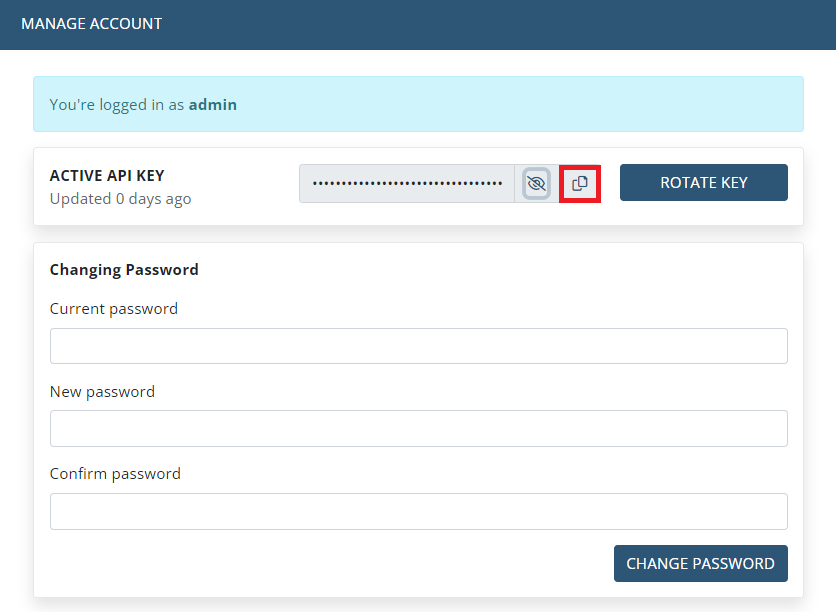Click the Changing Password heading
Viewport: 836px width, 612px height.
point(124,270)
